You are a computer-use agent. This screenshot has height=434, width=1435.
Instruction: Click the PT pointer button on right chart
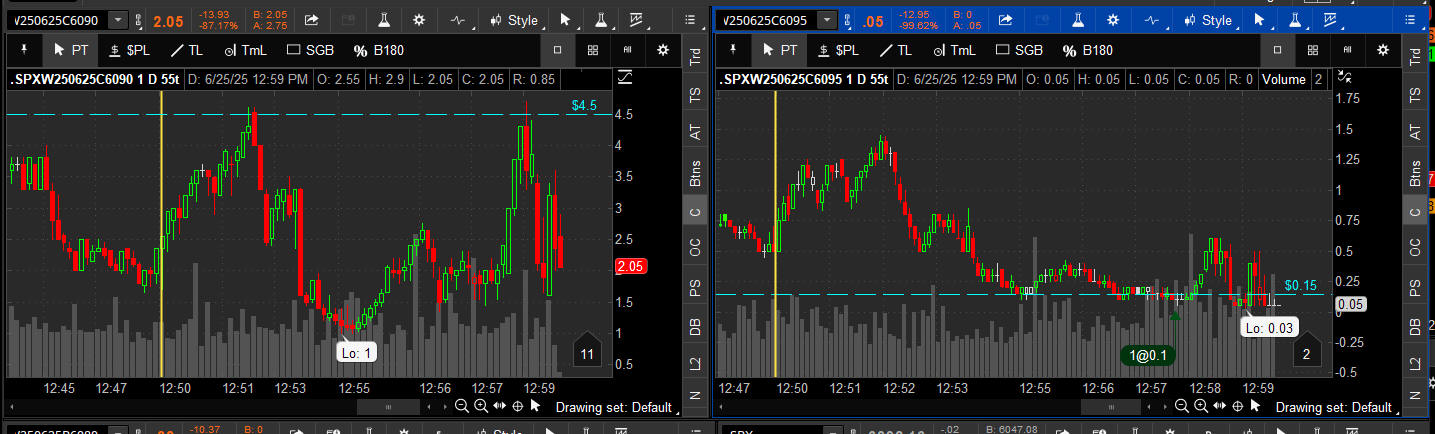[x=778, y=50]
